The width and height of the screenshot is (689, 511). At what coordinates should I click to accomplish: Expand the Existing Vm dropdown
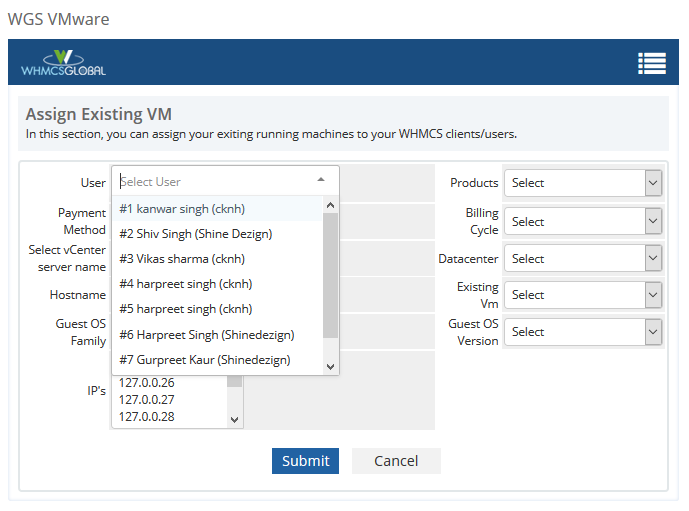582,295
